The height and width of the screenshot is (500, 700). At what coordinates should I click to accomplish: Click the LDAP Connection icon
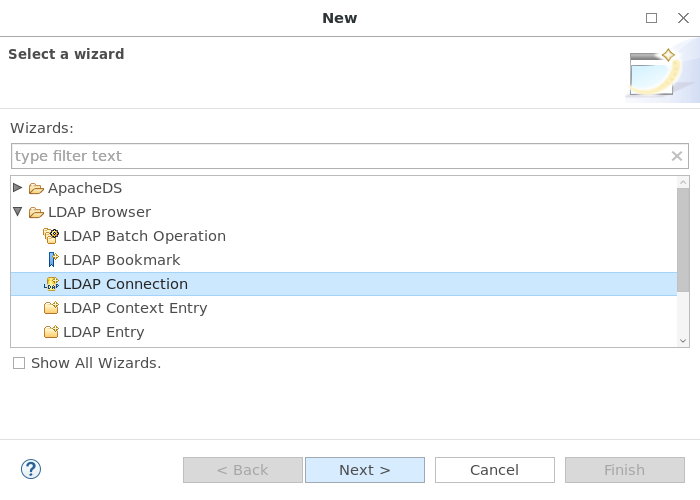click(x=51, y=284)
